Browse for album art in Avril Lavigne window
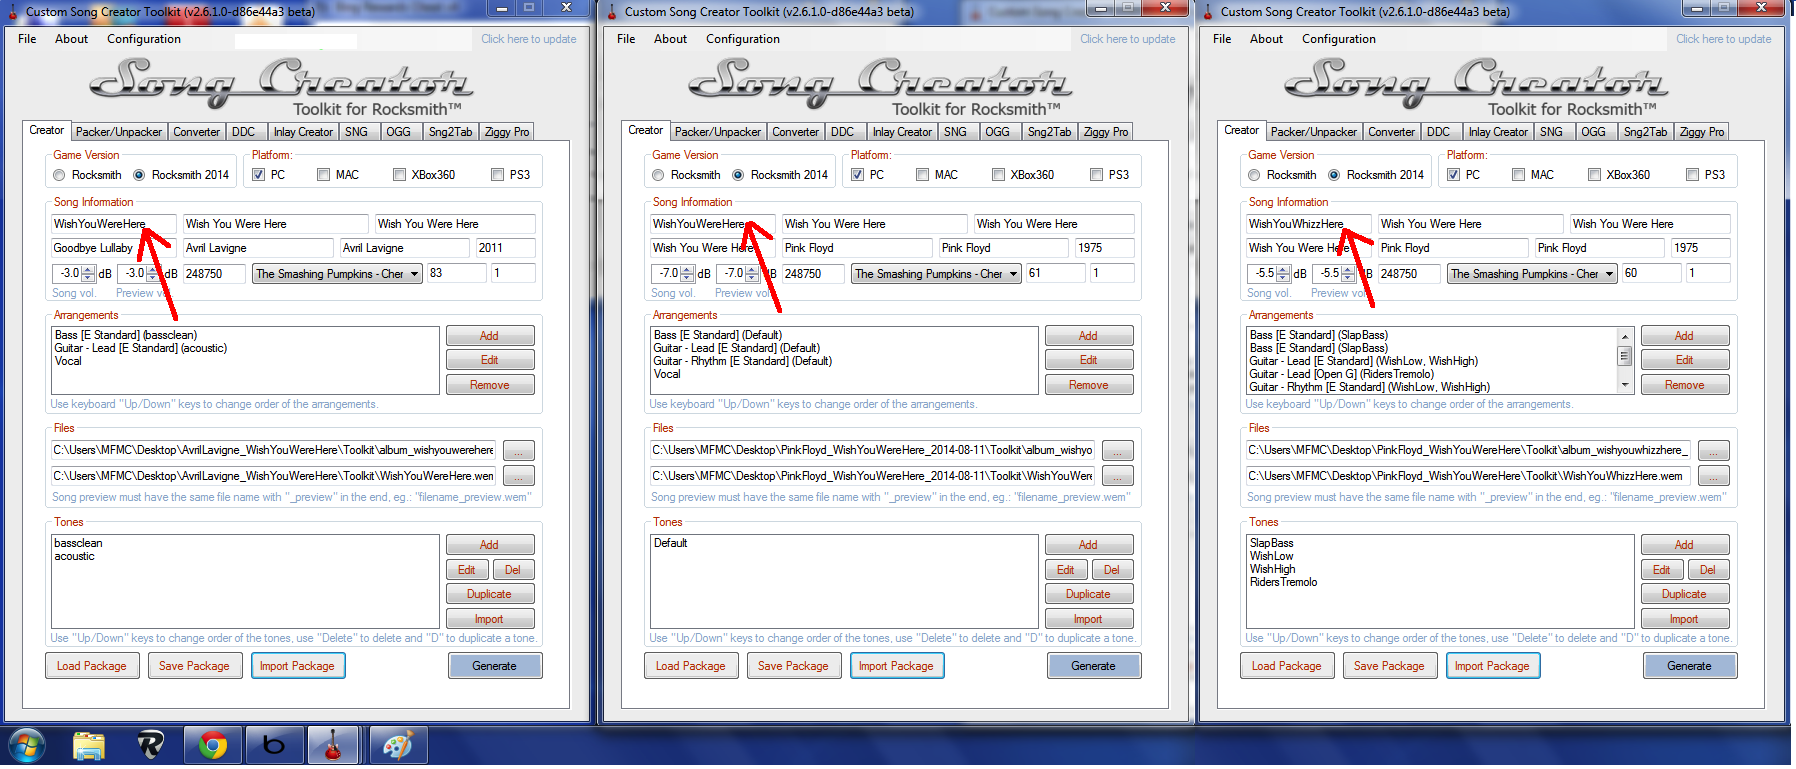Screen dimensions: 1796x769 518,451
